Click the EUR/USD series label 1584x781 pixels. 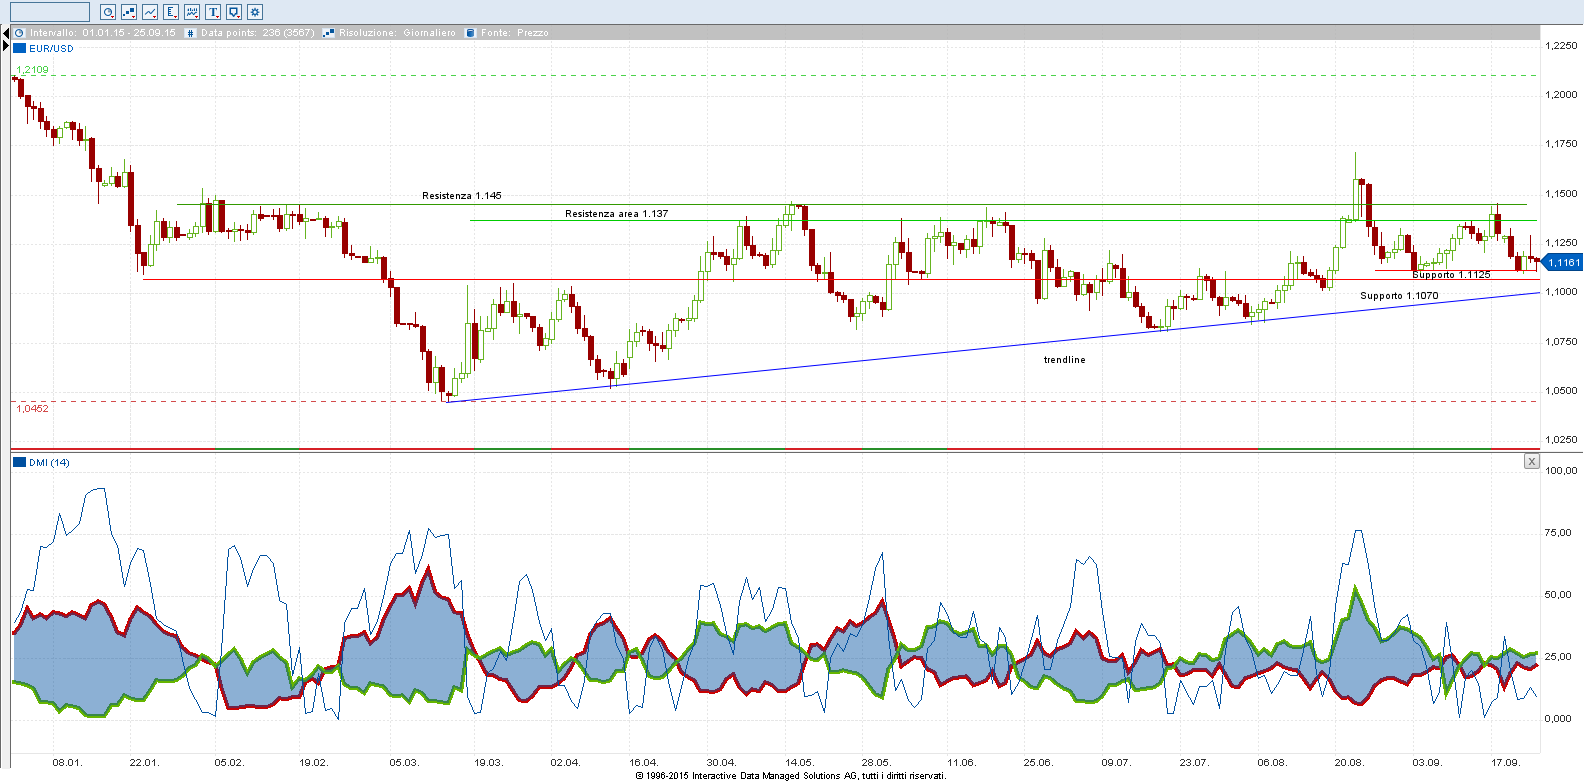click(x=51, y=48)
